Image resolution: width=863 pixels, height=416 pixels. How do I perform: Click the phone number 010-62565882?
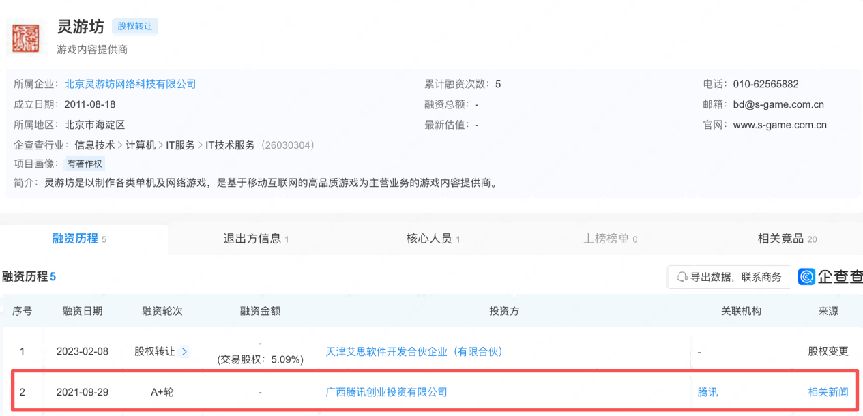(x=766, y=84)
